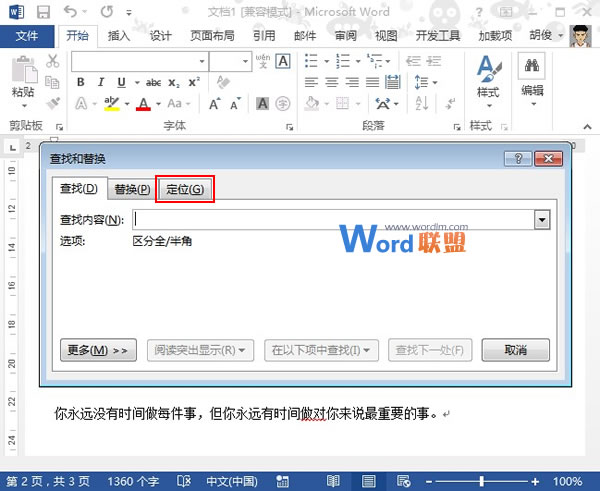Screen dimensions: 600x491
Task: Click the enclosed character 字 icon
Action: pyautogui.click(x=283, y=103)
